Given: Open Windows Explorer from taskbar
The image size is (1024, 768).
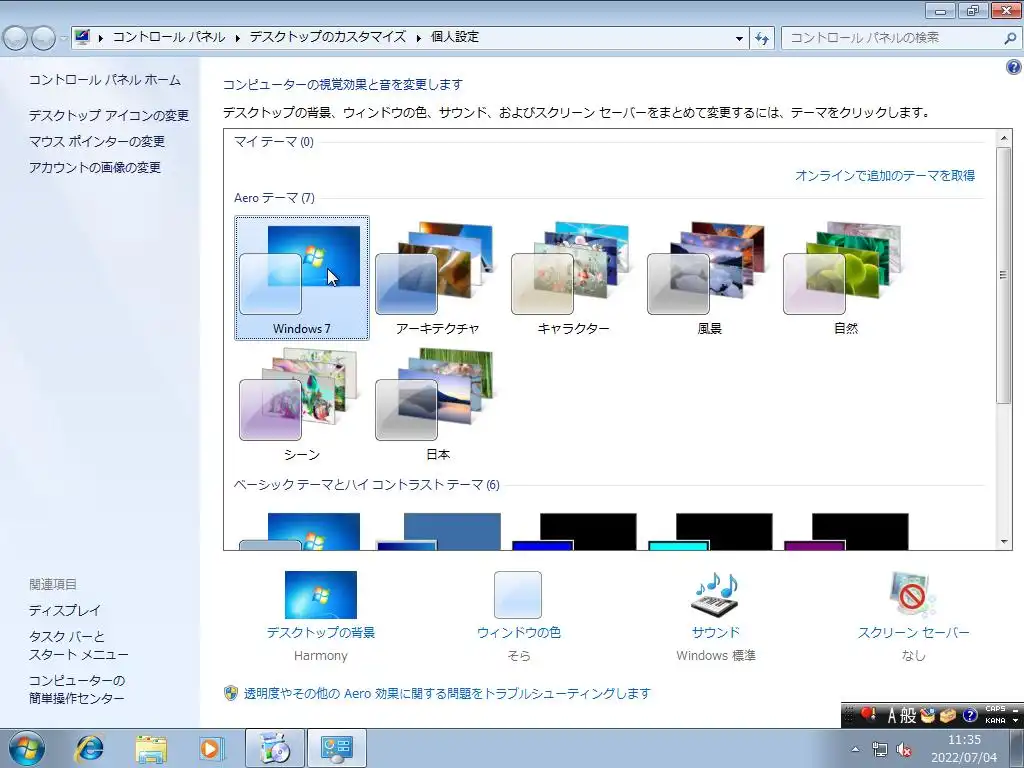Looking at the screenshot, I should [x=152, y=748].
